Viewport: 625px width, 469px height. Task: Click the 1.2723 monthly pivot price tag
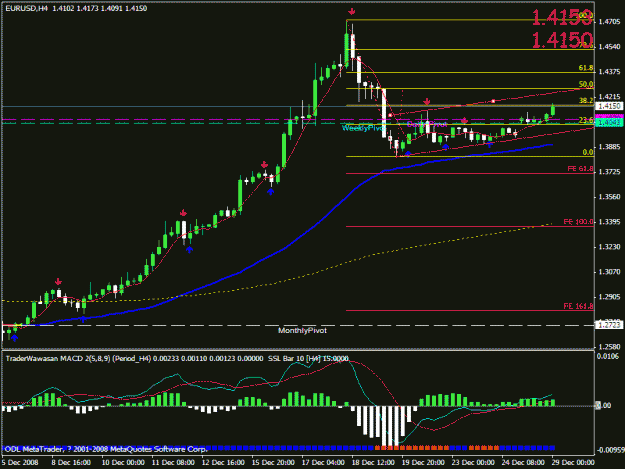point(609,325)
